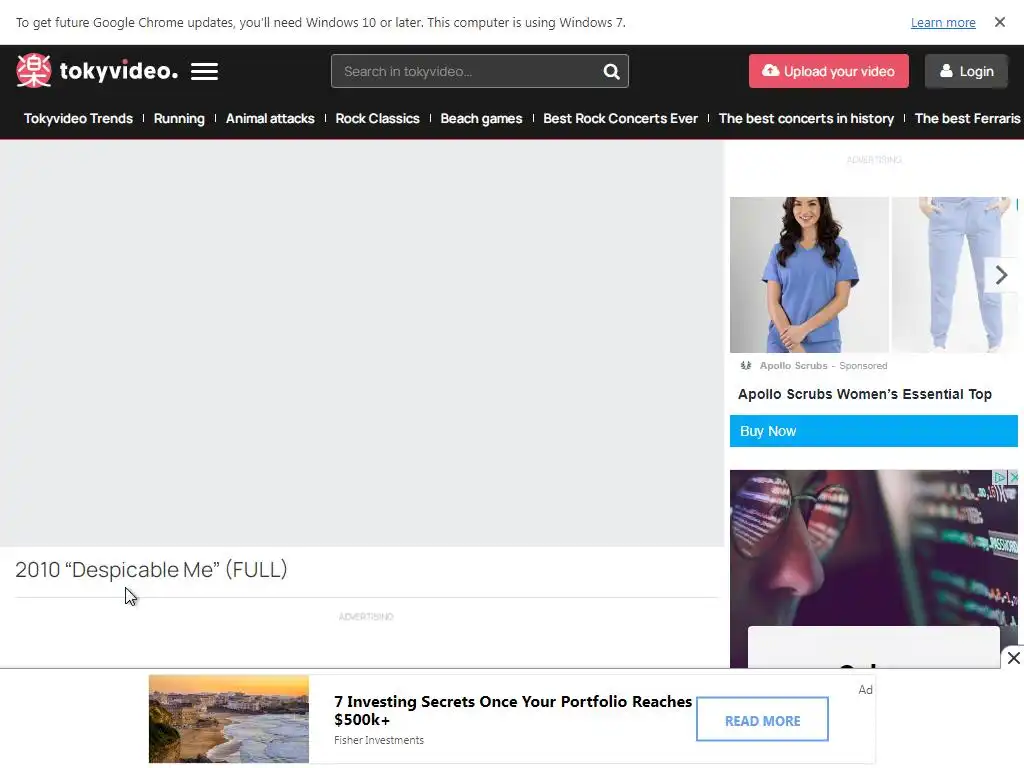
Task: Click the Buy Now button
Action: [x=873, y=431]
